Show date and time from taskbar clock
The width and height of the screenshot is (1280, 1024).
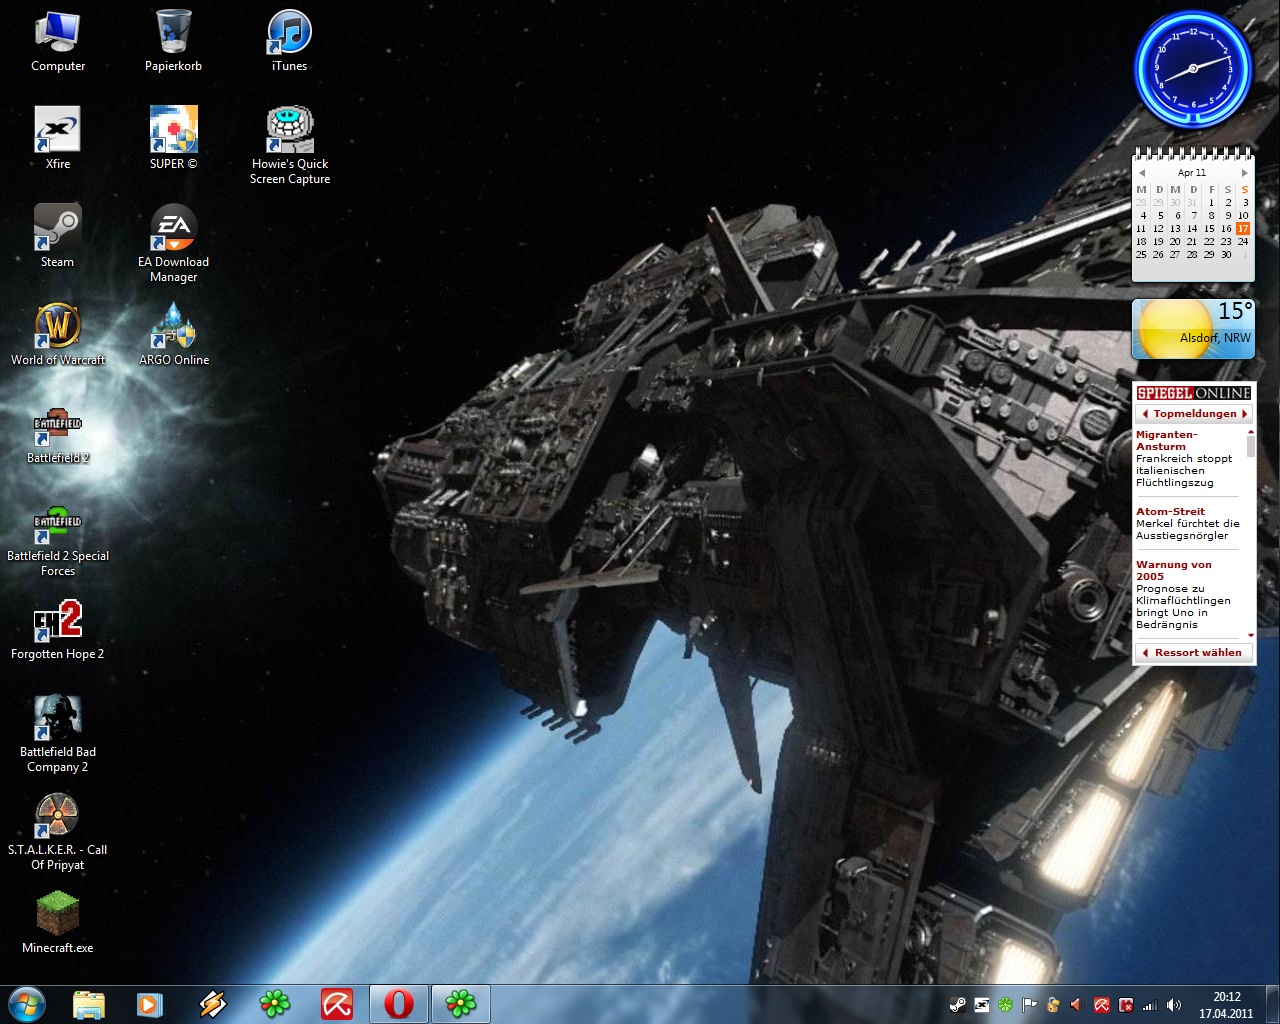1226,1005
